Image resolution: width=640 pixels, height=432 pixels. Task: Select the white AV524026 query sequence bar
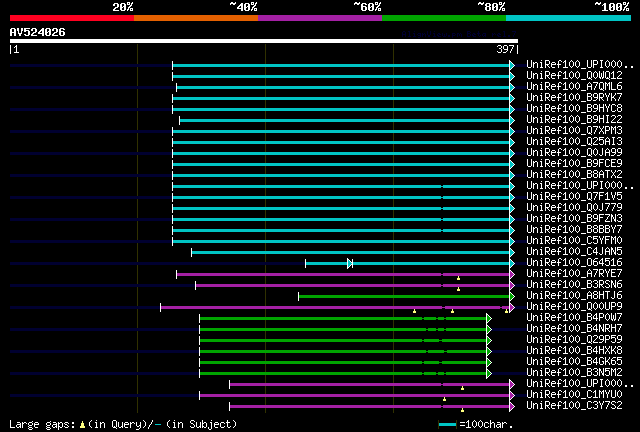264,41
